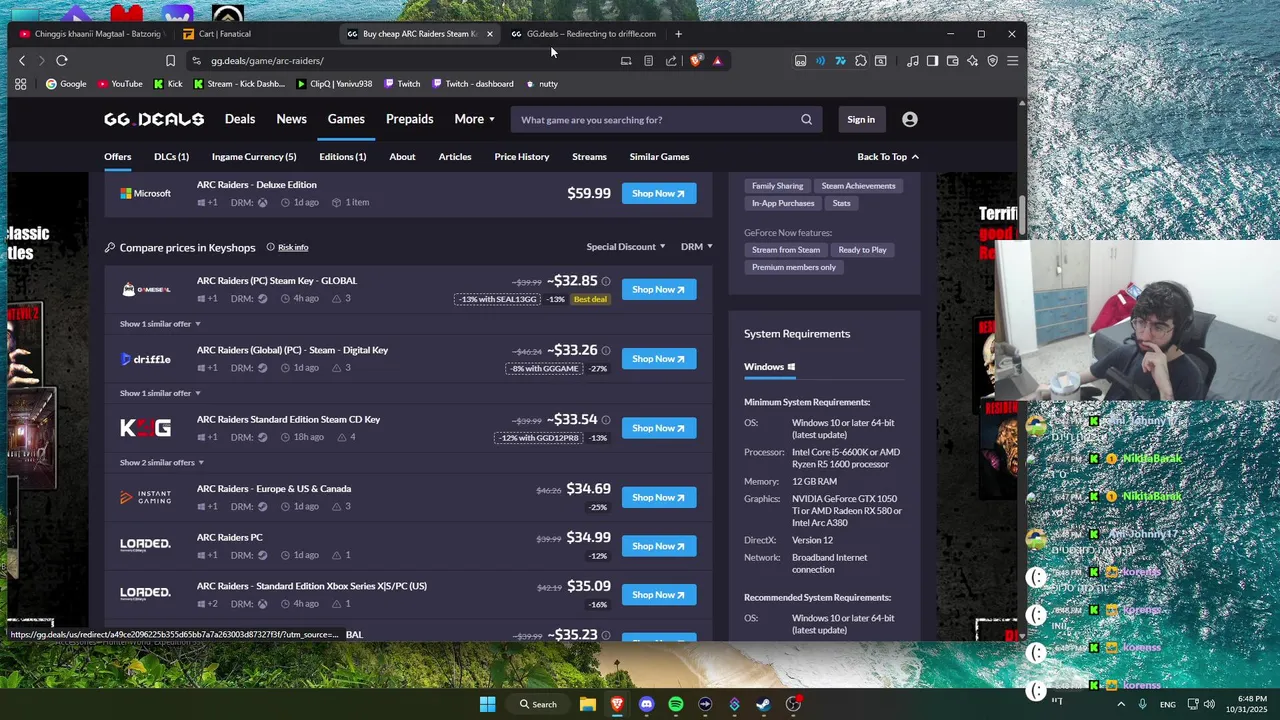Screen dimensions: 1280x720
Task: Open Brave Leo AI sparkle icon
Action: (x=972, y=60)
